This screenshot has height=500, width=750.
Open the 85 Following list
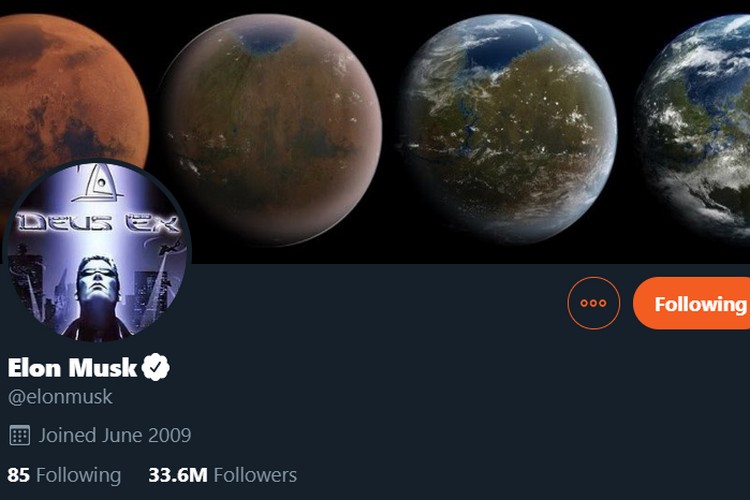[x=64, y=475]
